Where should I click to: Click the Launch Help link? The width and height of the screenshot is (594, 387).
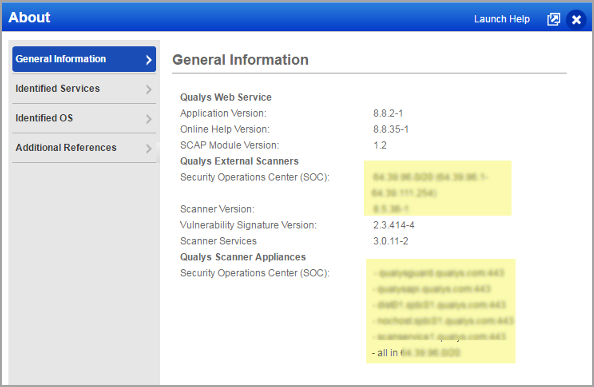point(502,19)
